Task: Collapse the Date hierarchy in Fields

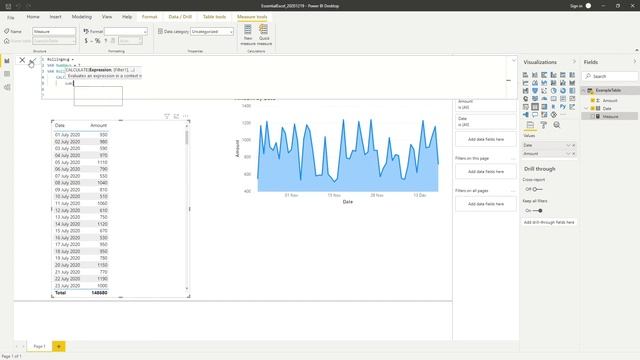Action: [587, 109]
